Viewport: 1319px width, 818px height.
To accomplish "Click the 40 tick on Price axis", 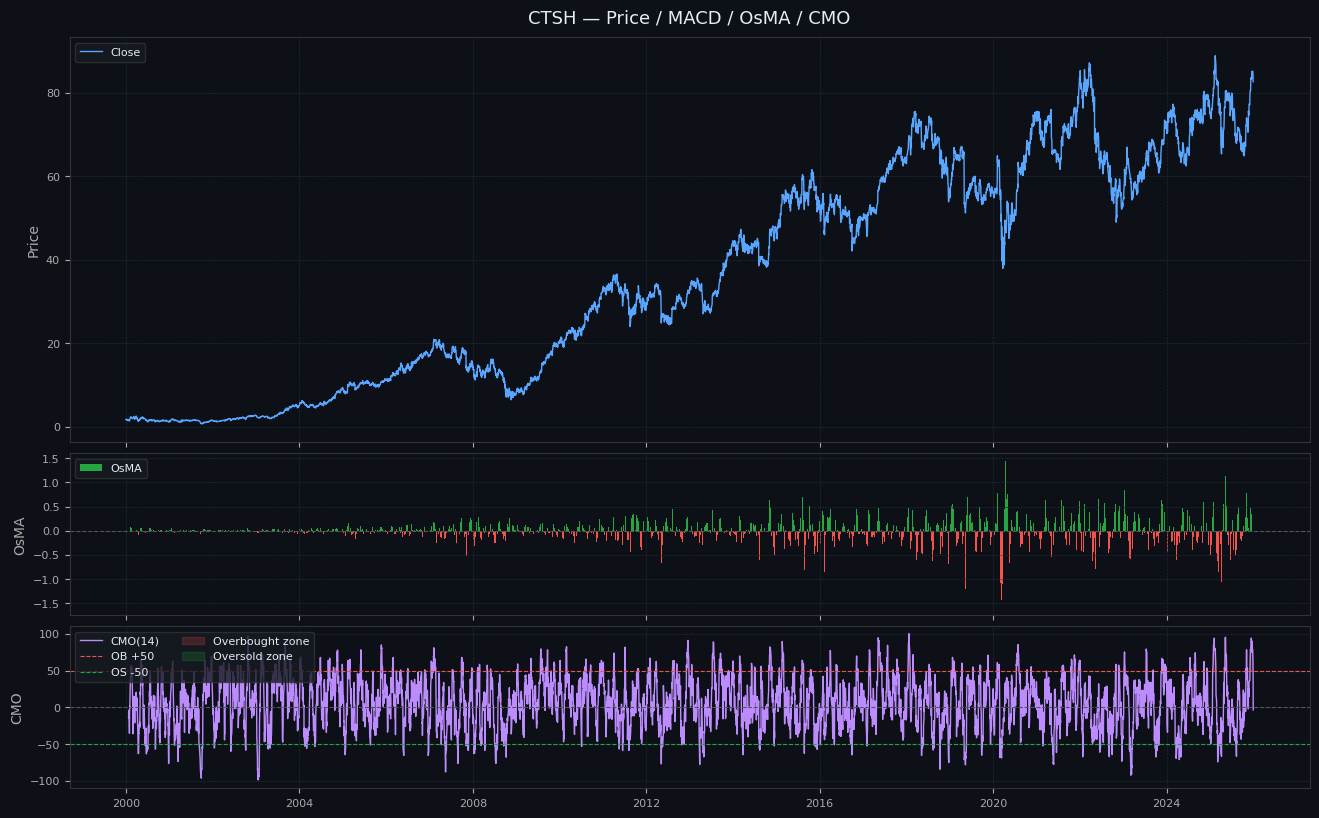I will [54, 260].
